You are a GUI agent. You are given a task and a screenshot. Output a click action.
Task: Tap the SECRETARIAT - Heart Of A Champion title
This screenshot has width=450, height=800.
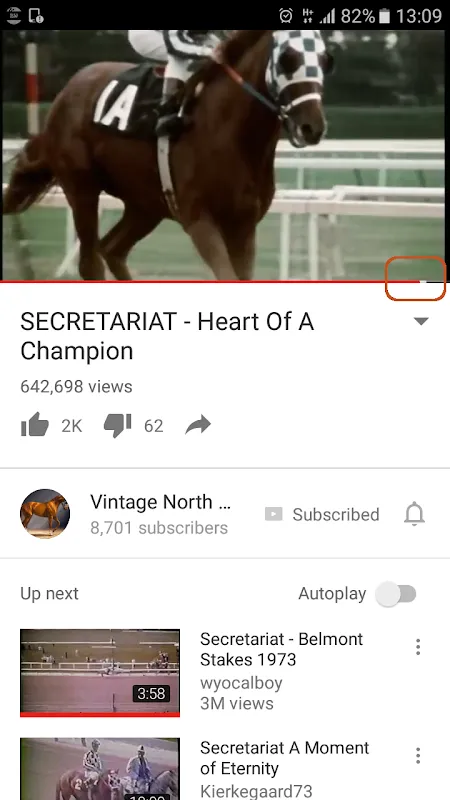coord(167,336)
